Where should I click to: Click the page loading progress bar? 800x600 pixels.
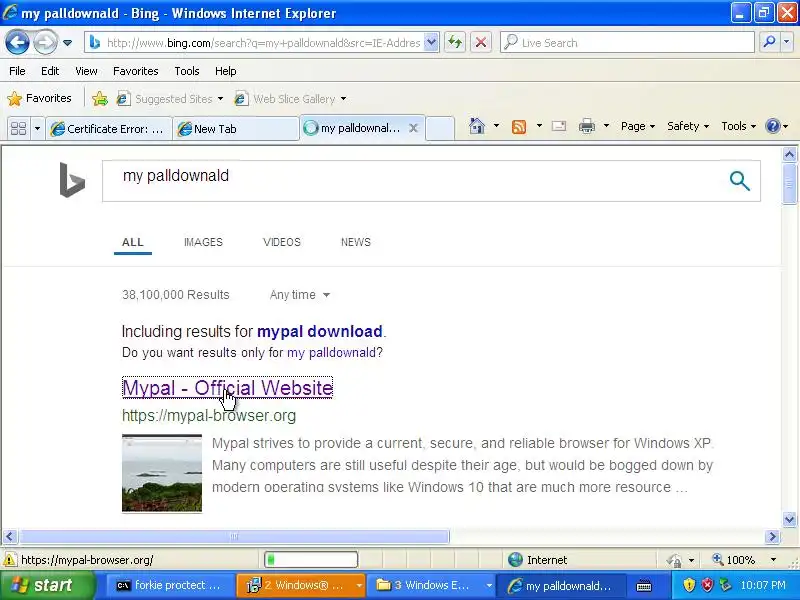click(x=311, y=560)
